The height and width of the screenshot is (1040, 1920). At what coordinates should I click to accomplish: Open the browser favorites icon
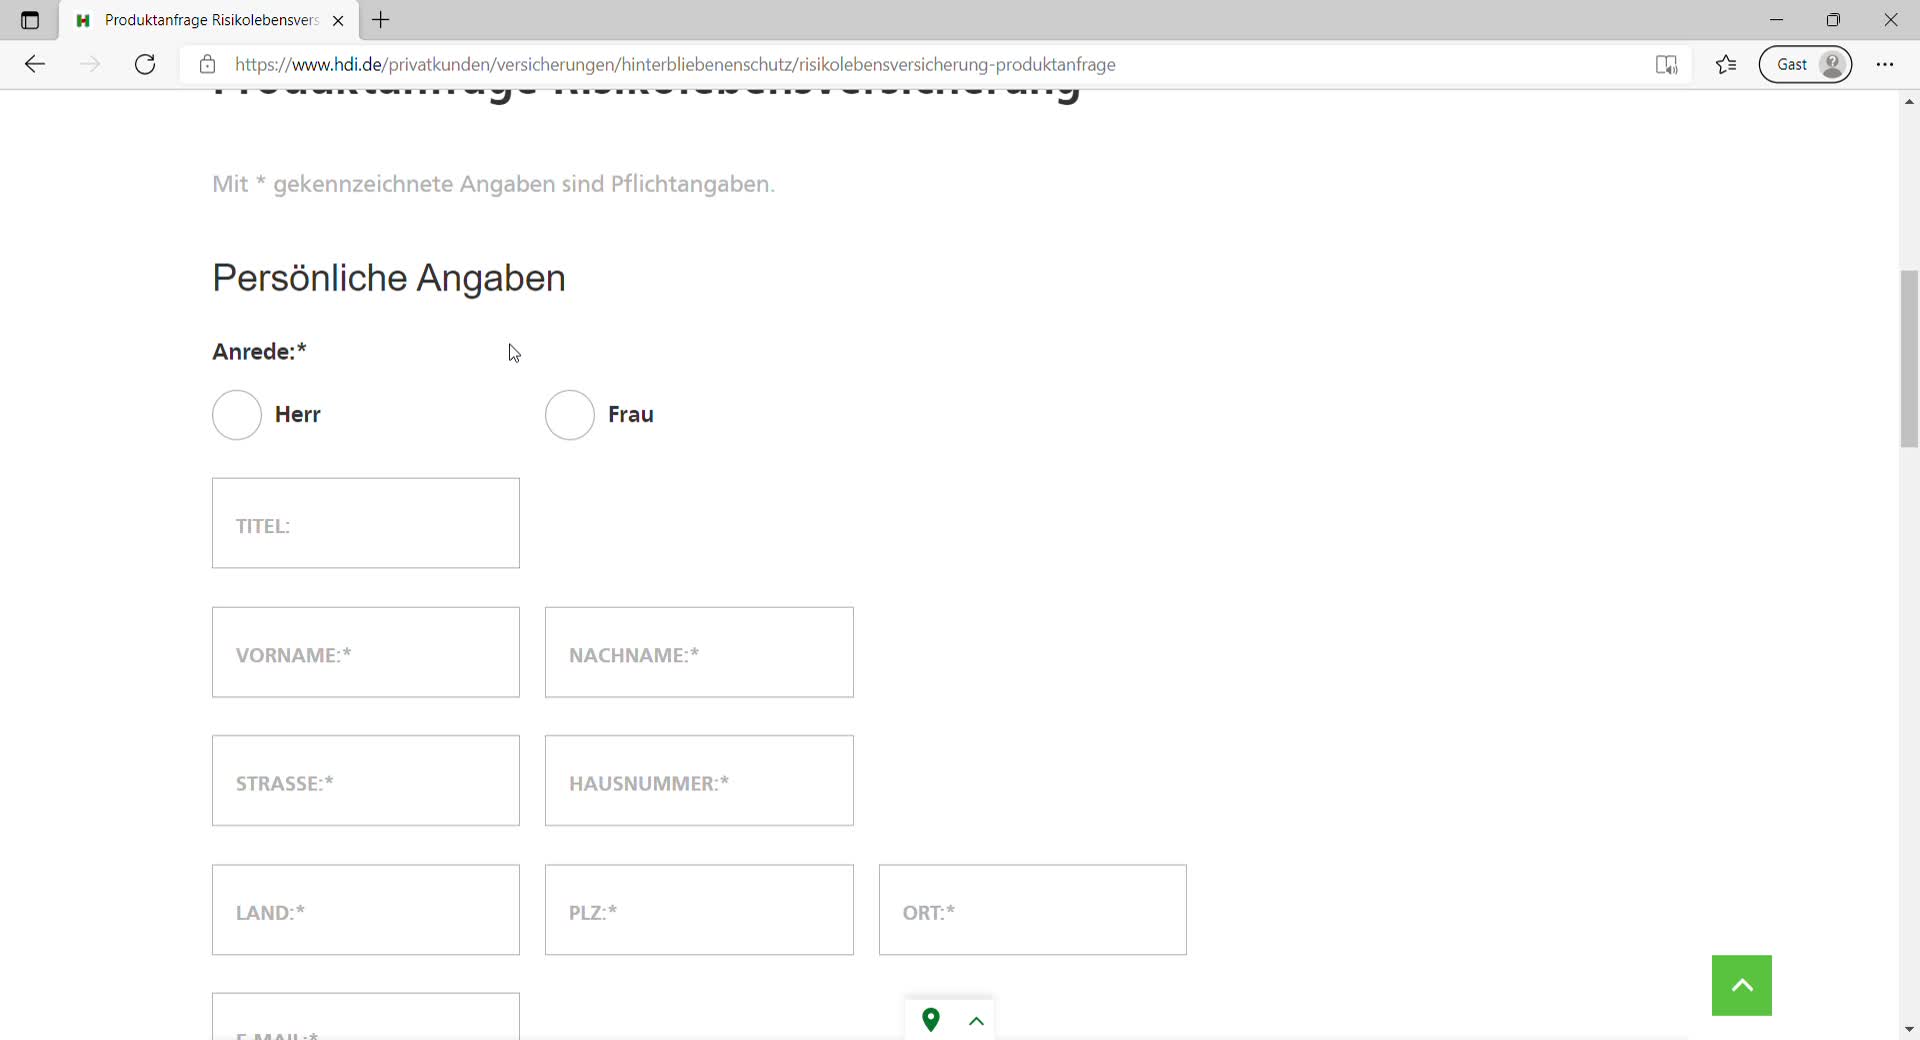(x=1726, y=65)
